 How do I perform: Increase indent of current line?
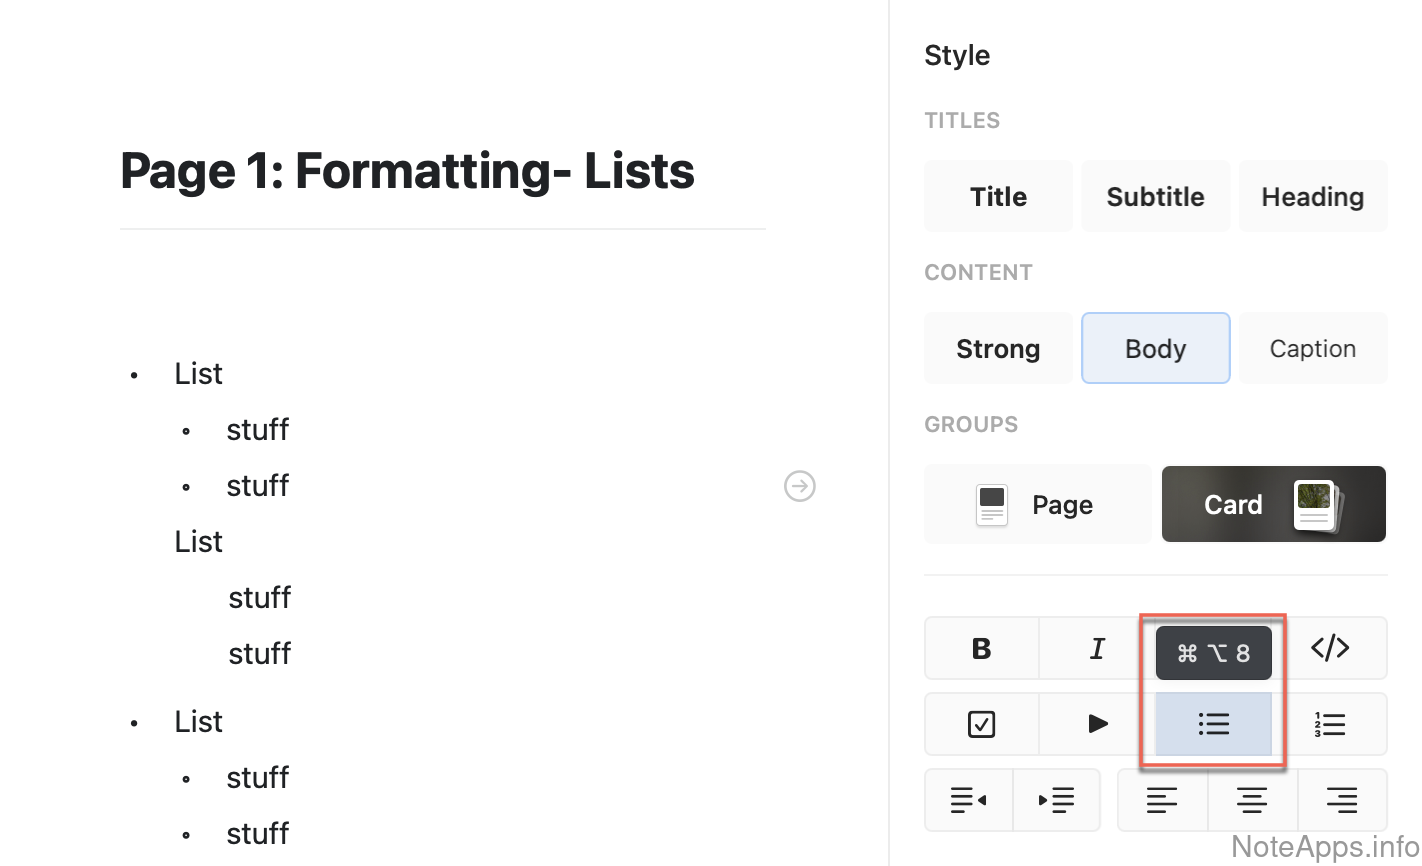click(1056, 800)
